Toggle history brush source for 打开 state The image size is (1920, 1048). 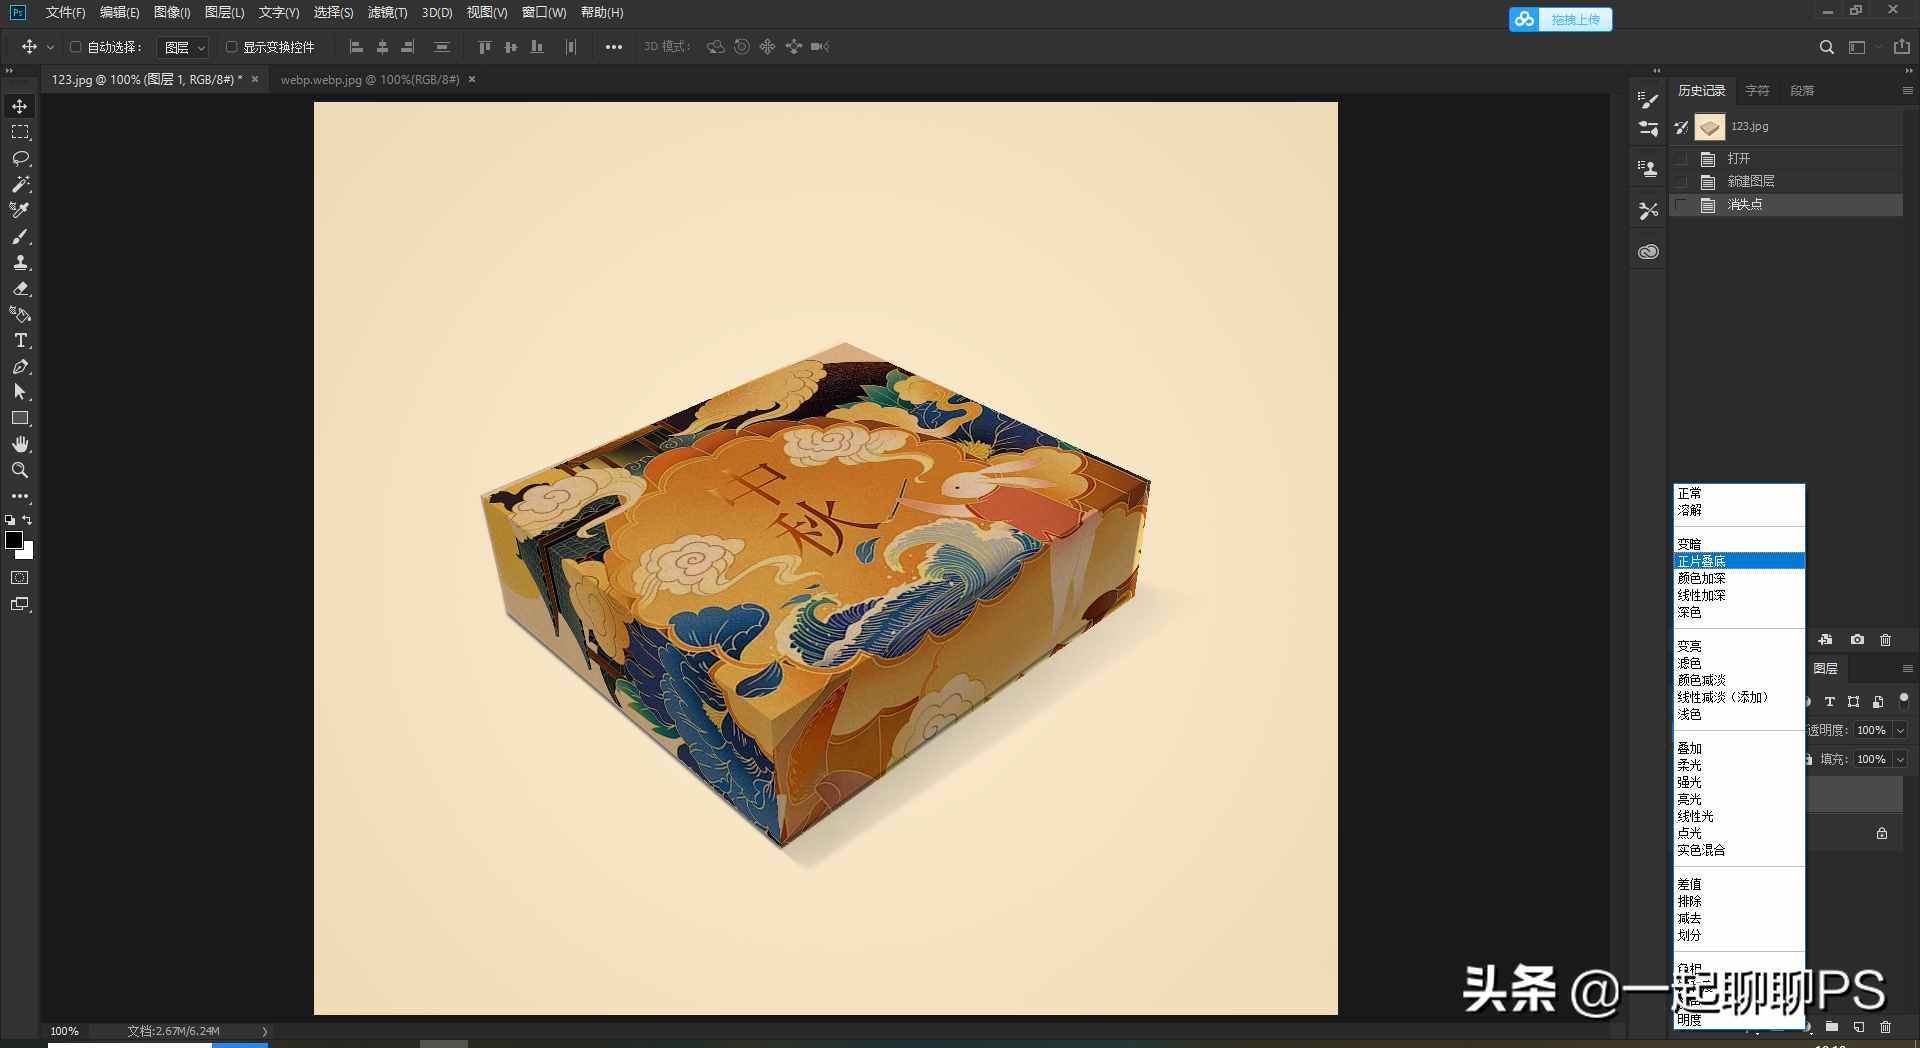[x=1682, y=158]
